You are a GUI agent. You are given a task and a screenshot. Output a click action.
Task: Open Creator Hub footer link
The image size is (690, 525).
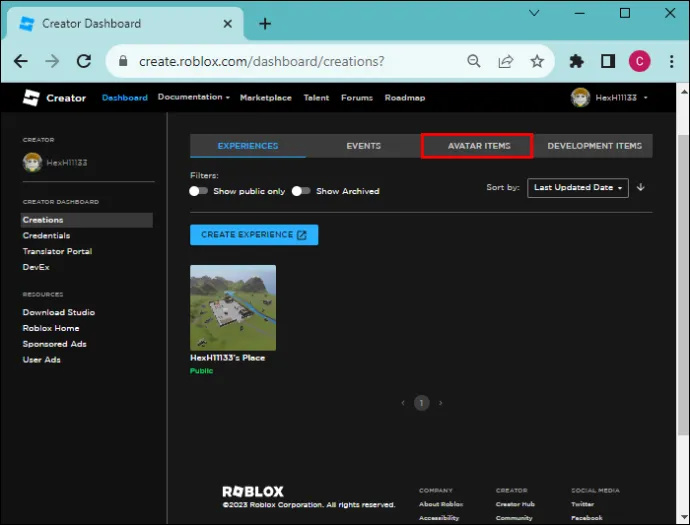[x=515, y=504]
